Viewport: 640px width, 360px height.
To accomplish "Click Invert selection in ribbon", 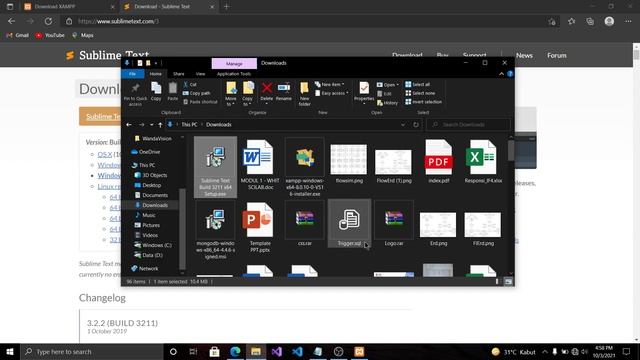I will (423, 102).
